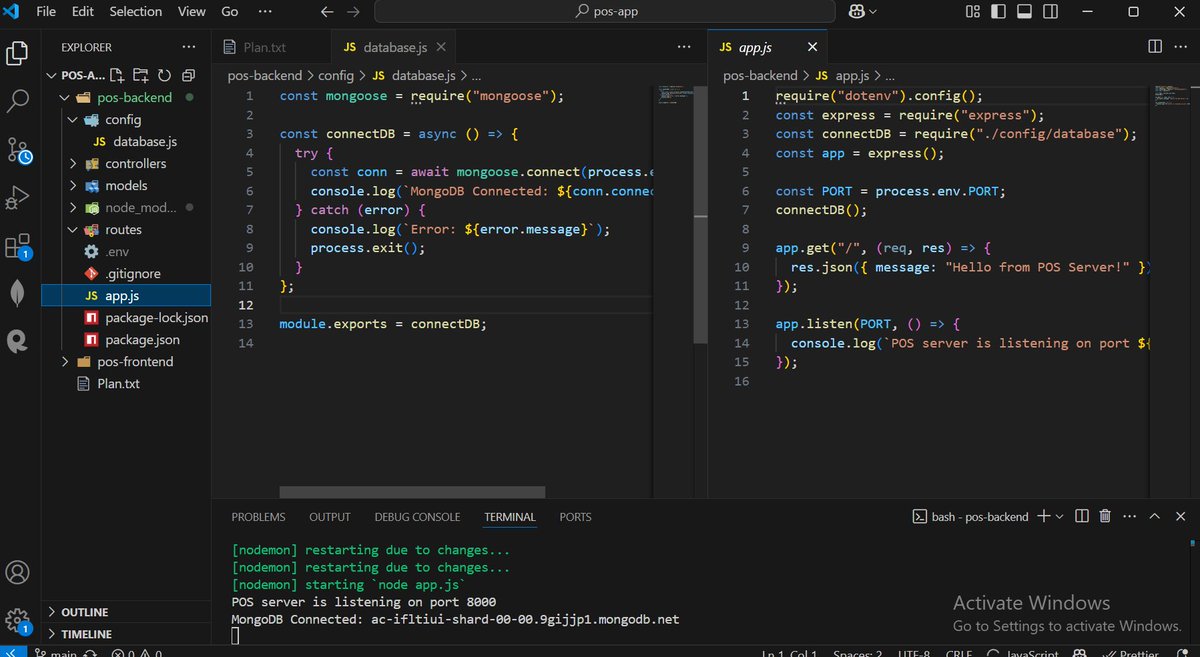Viewport: 1200px width, 657px height.
Task: Click the pos-app command center search box
Action: (605, 12)
